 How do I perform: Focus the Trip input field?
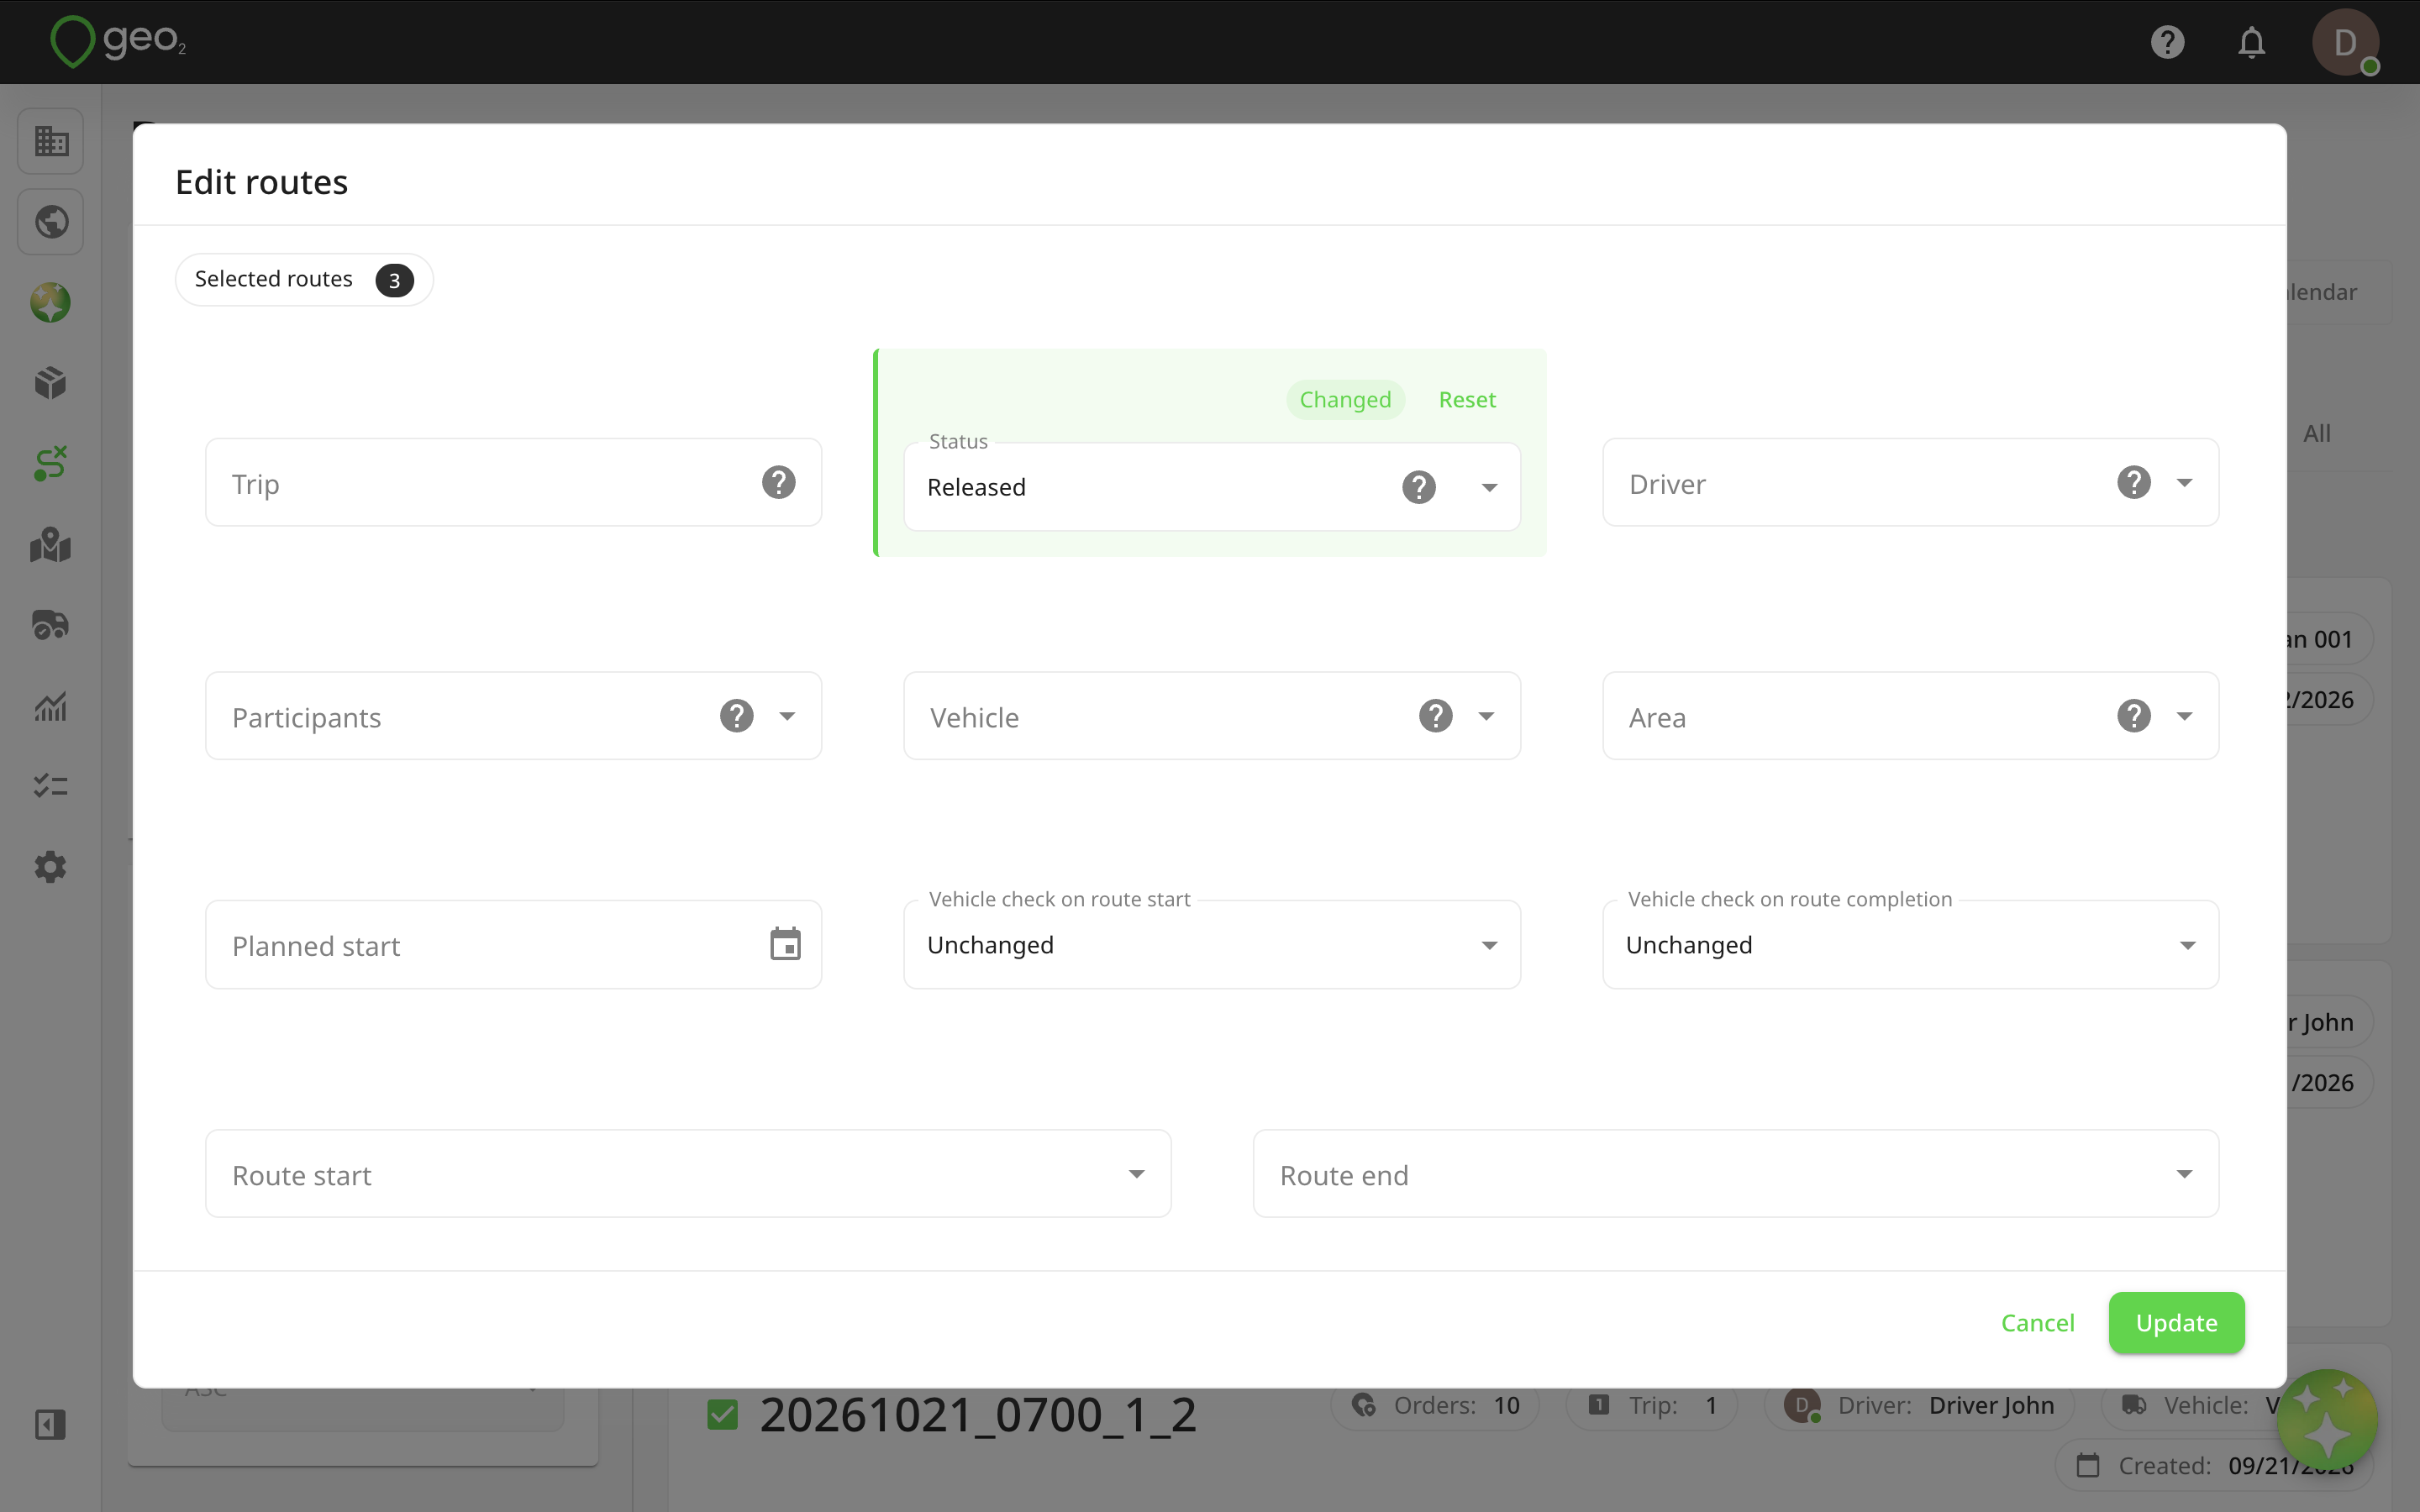click(x=513, y=483)
